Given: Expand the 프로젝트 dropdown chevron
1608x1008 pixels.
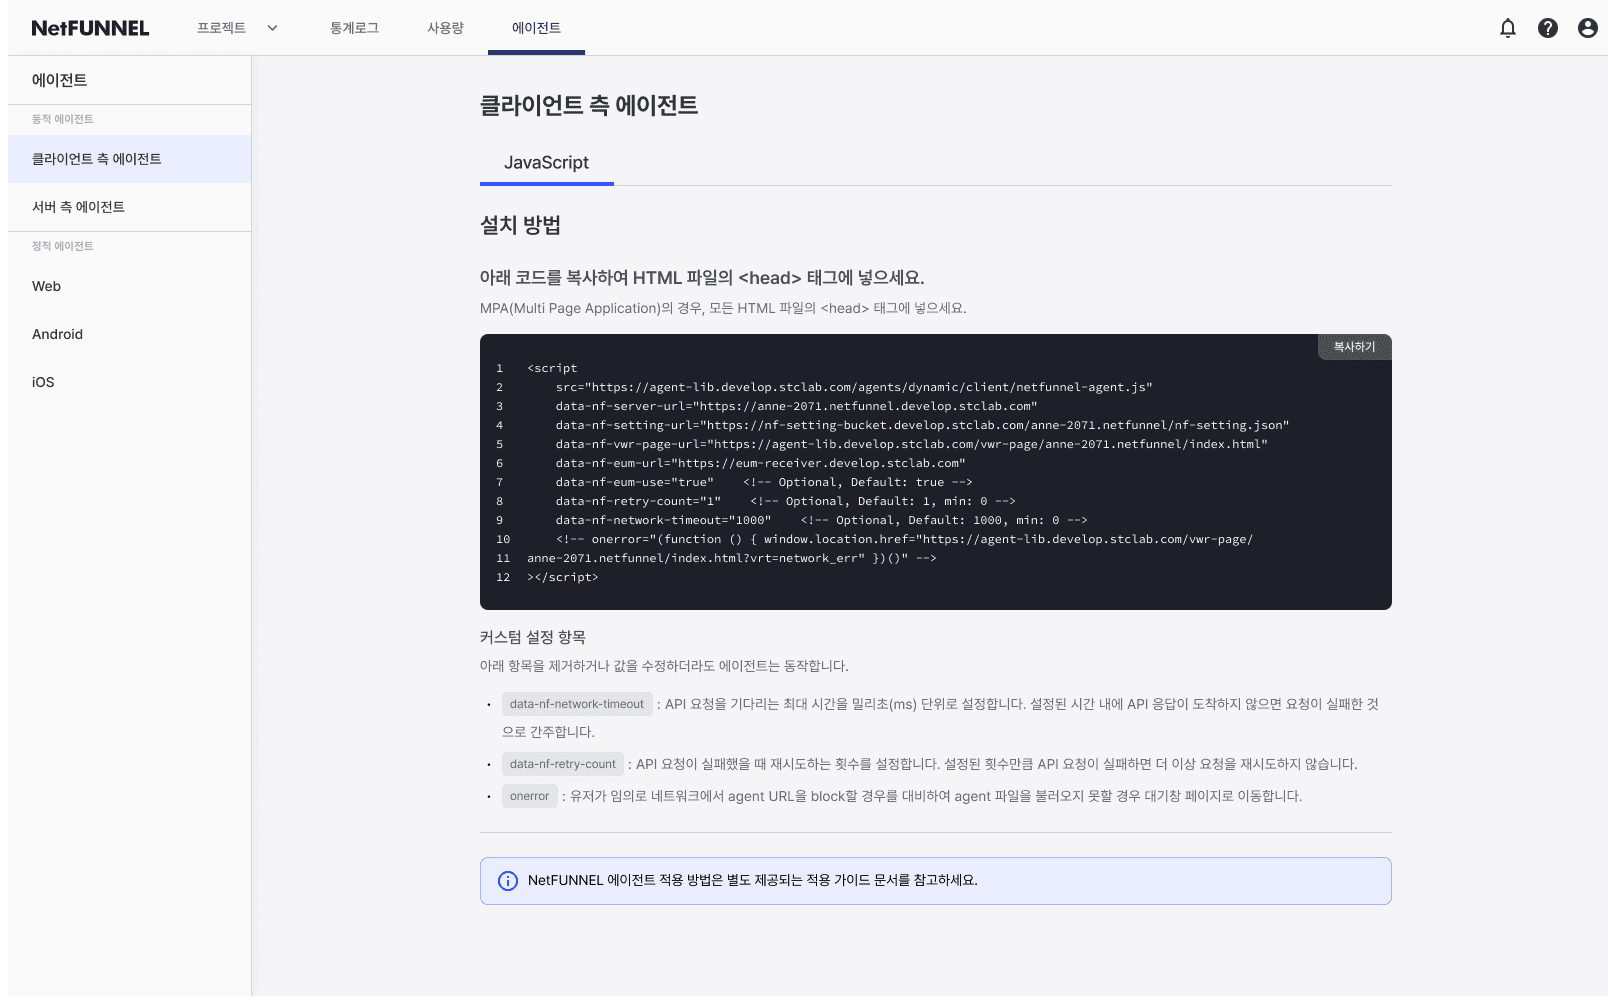Looking at the screenshot, I should click(272, 28).
